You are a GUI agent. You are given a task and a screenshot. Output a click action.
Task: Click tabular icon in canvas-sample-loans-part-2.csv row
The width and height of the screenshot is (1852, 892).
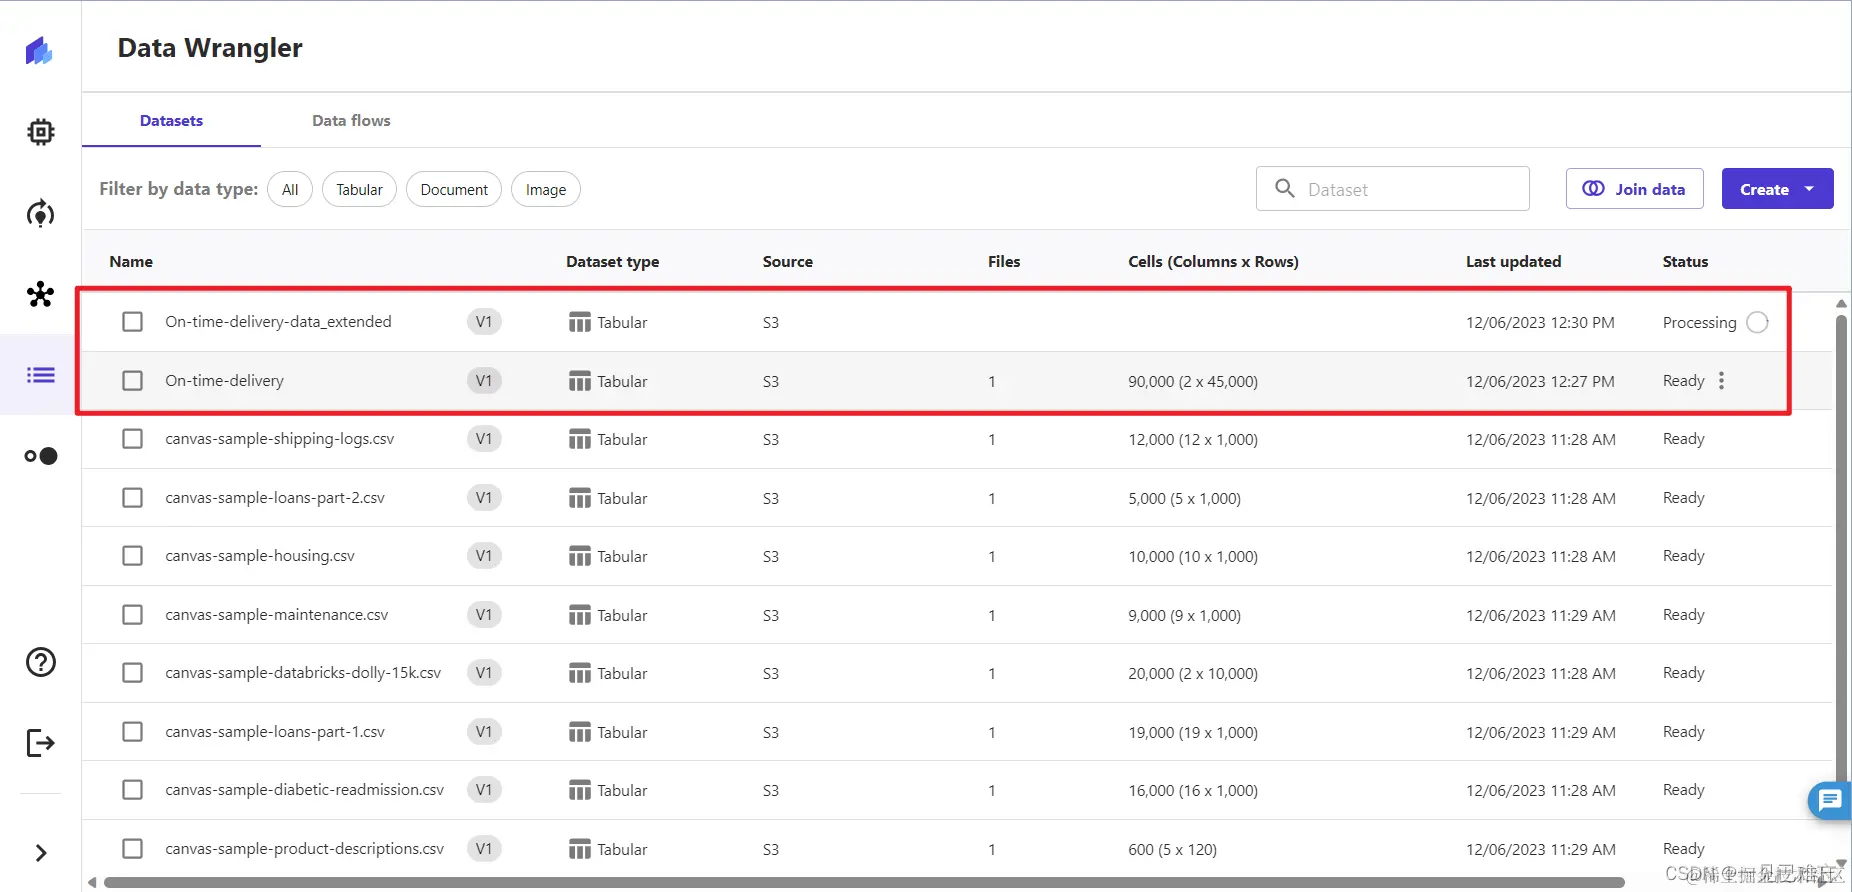click(579, 498)
